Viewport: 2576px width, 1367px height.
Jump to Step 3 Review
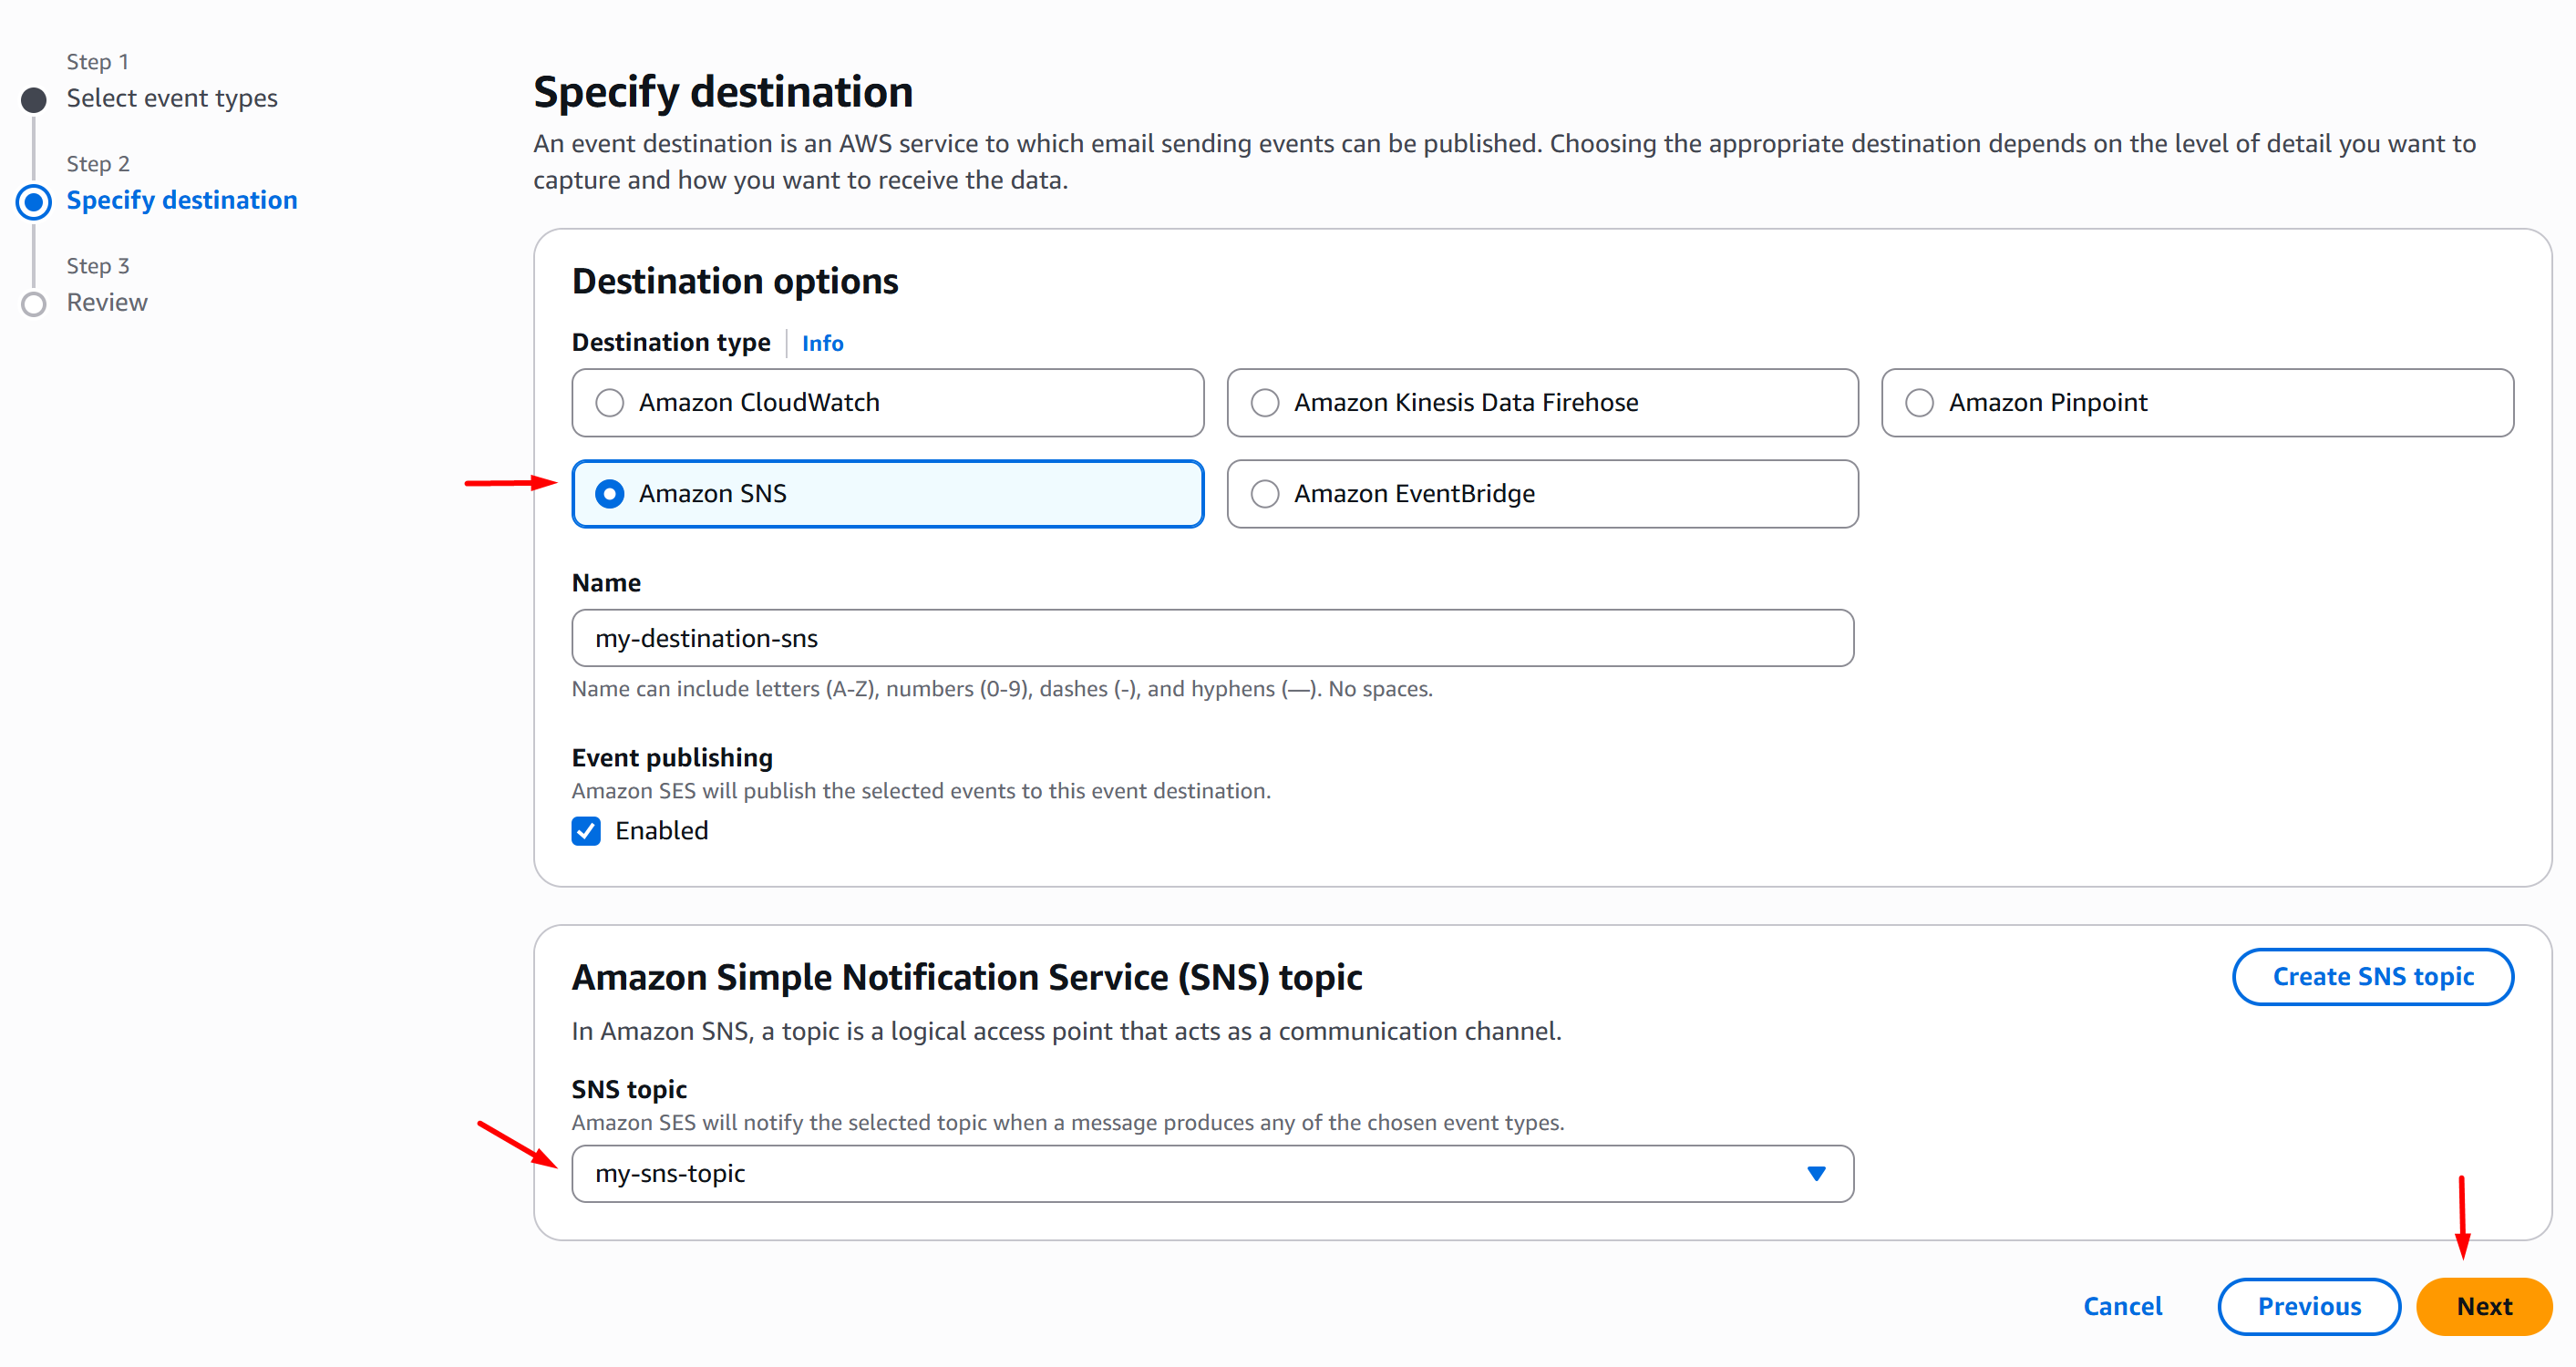coord(107,302)
